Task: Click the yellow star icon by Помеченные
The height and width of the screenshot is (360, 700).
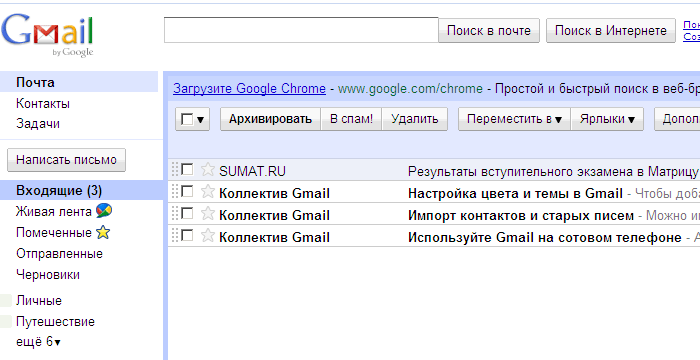Action: 103,232
